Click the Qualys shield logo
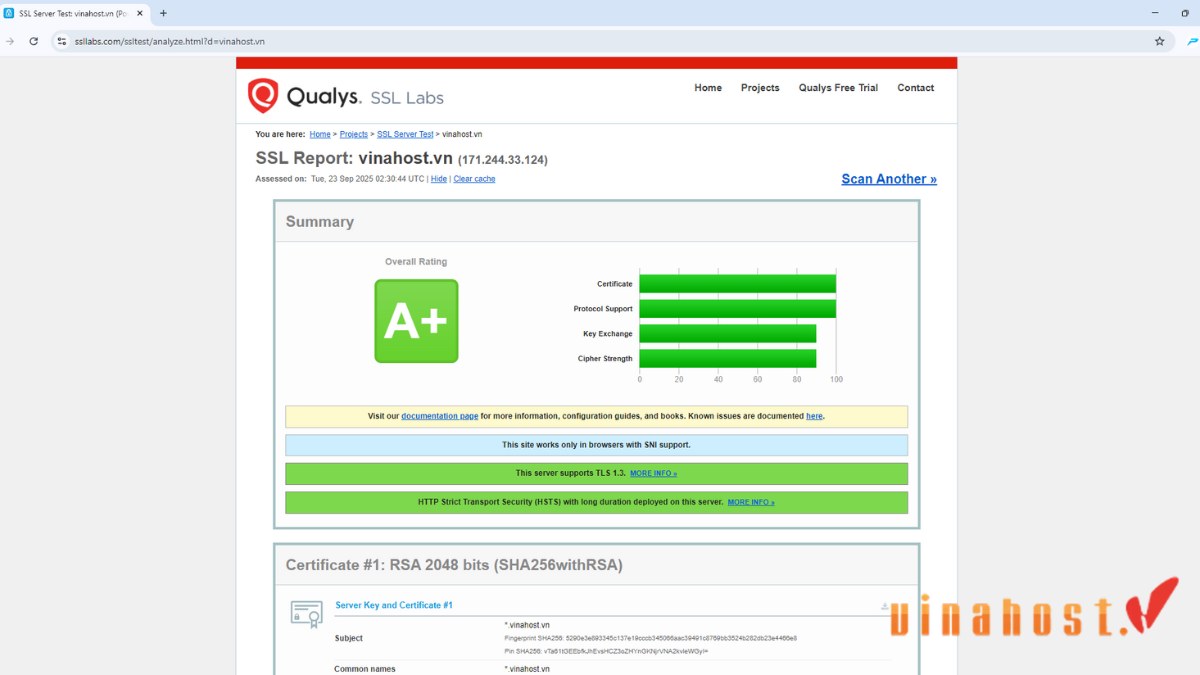Image resolution: width=1200 pixels, height=675 pixels. point(263,96)
